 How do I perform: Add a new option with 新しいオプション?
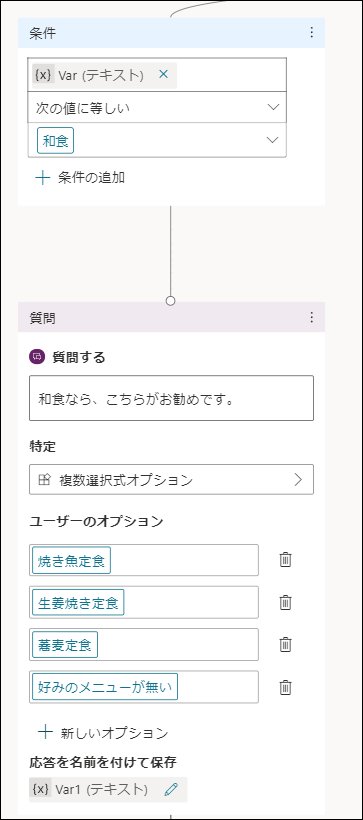click(x=104, y=733)
